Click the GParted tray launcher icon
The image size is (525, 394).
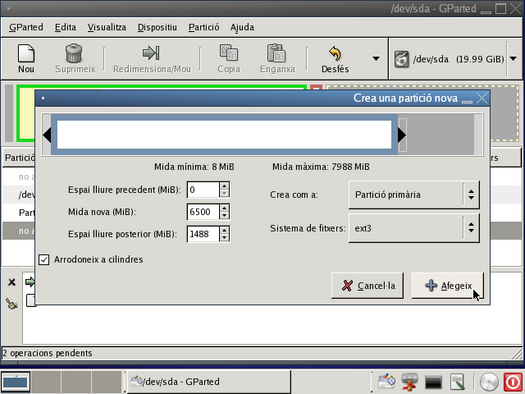[x=386, y=382]
